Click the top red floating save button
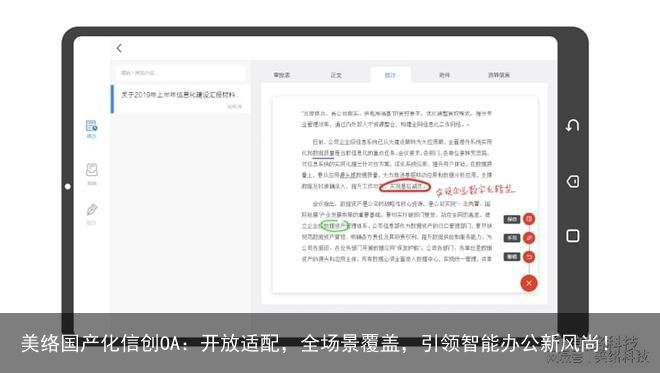 (x=529, y=219)
